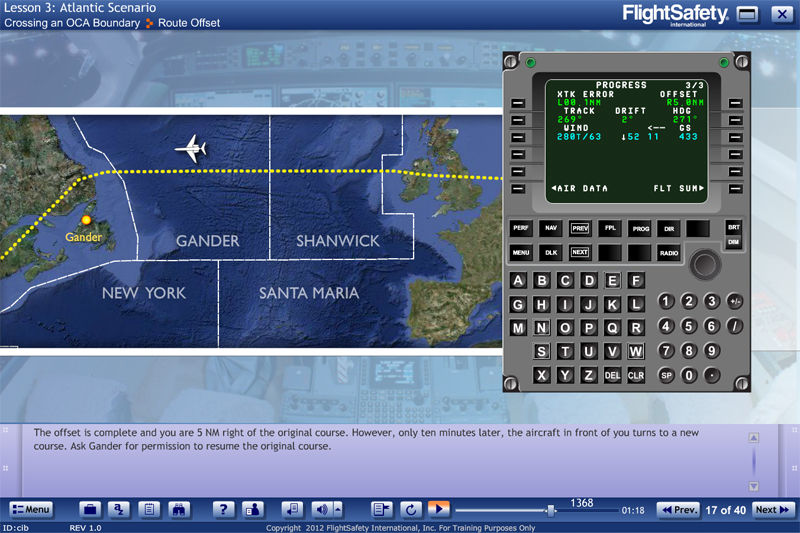Click the RADIO function key
This screenshot has width=800, height=533.
click(x=669, y=253)
